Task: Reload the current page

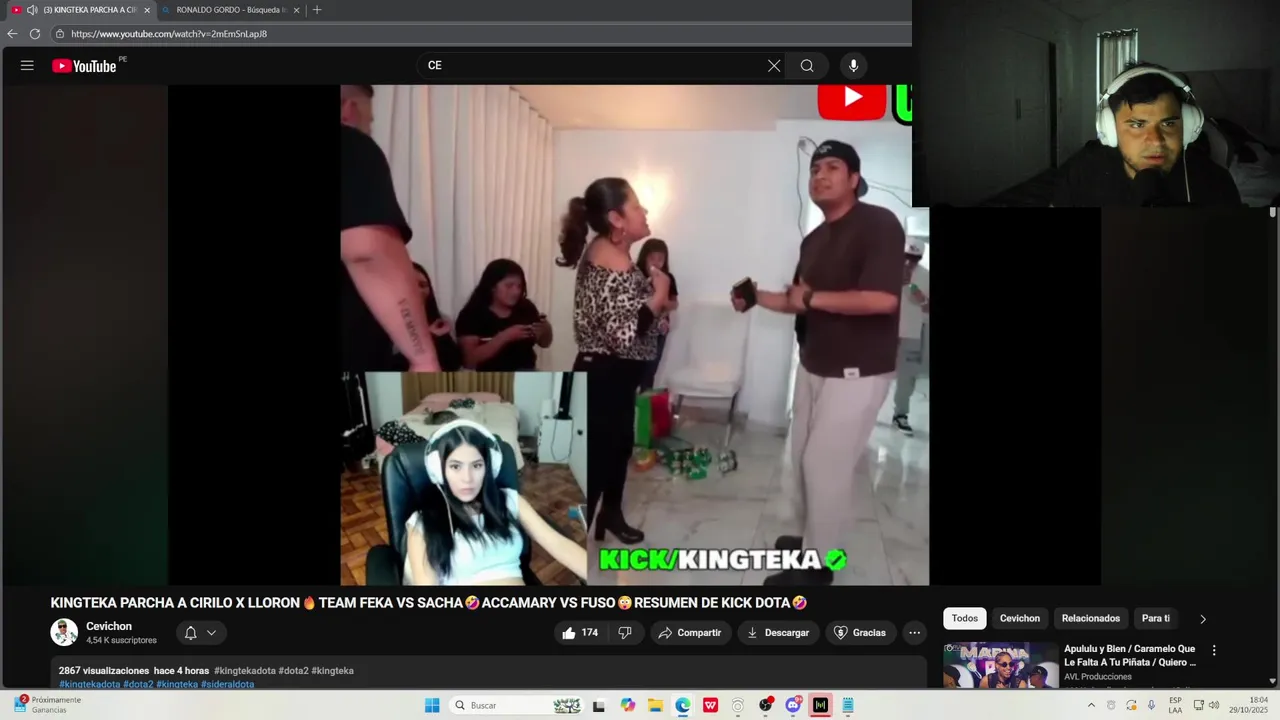Action: pyautogui.click(x=35, y=33)
